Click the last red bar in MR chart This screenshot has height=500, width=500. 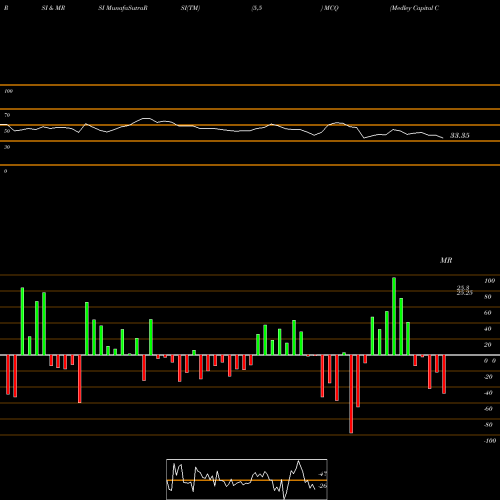click(444, 374)
